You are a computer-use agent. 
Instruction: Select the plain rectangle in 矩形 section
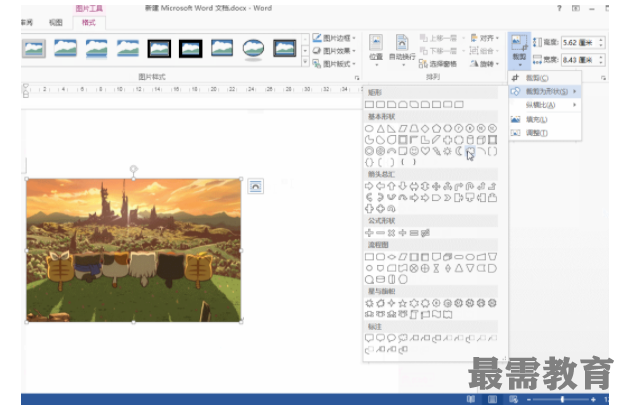point(369,104)
